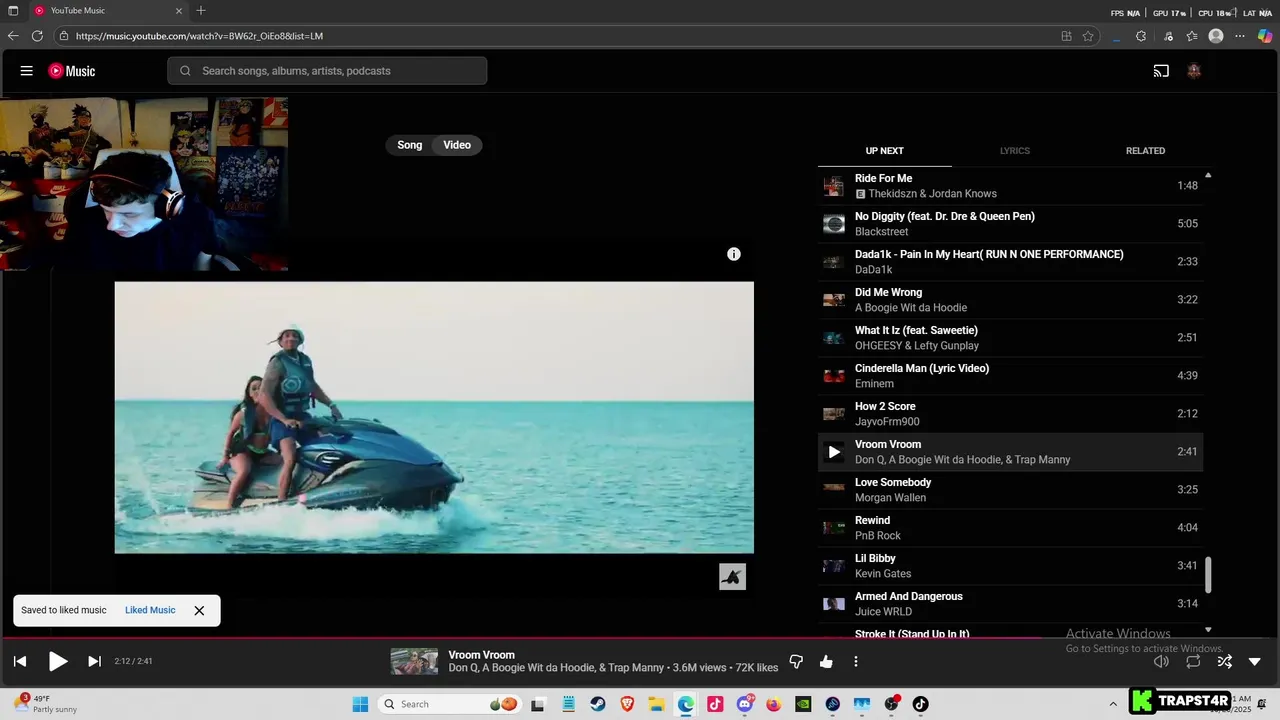Screen dimensions: 1280x720
Task: Play Lil Bibby by Kevin Gates
Action: (x=1010, y=566)
